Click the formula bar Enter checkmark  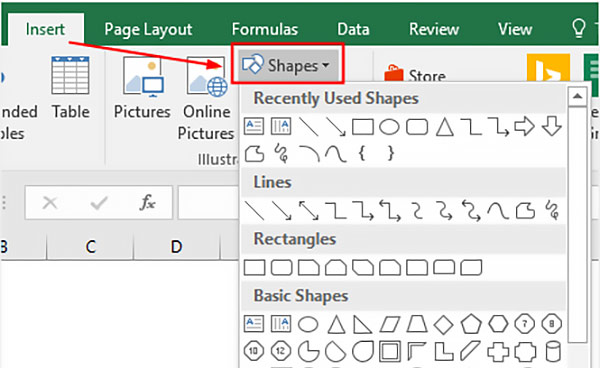click(x=99, y=203)
